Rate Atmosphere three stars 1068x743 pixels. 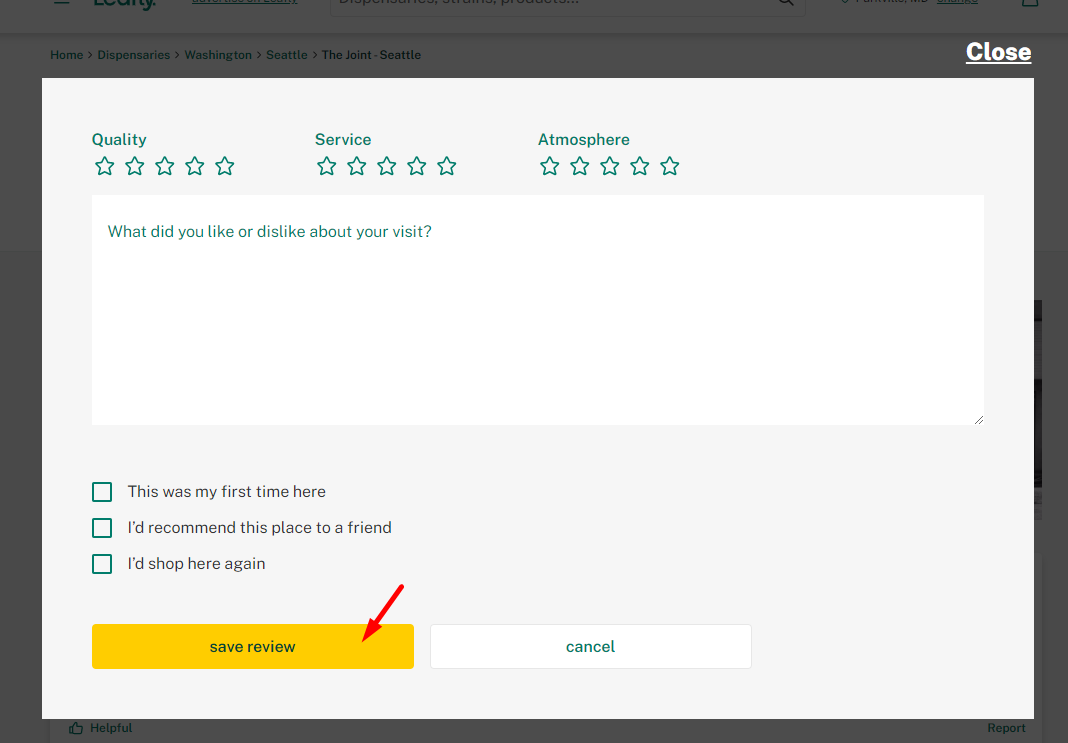pos(610,166)
